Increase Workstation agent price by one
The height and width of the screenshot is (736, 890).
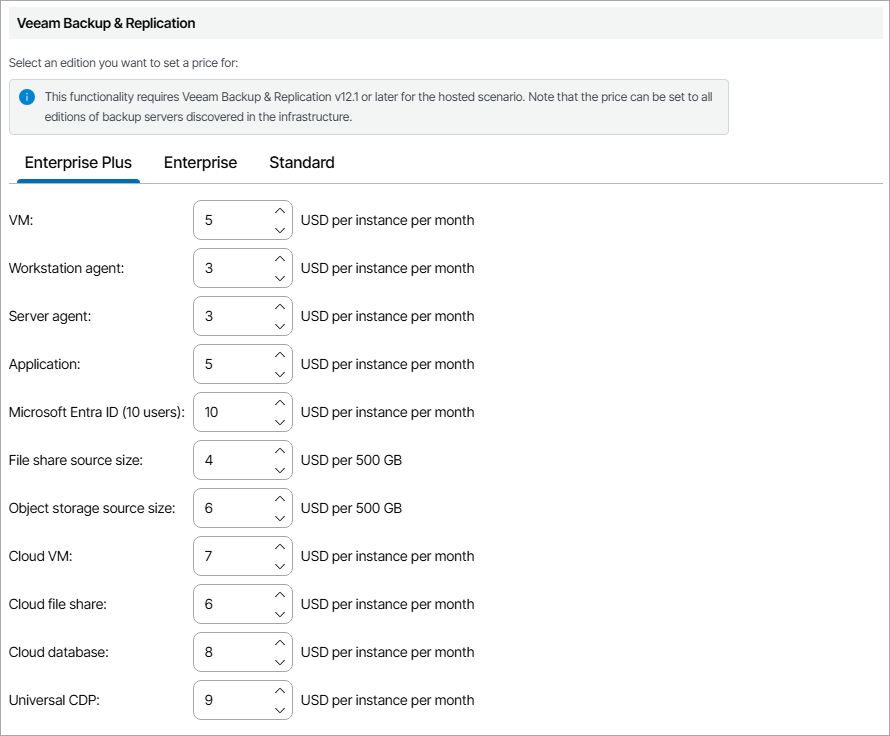pyautogui.click(x=280, y=259)
